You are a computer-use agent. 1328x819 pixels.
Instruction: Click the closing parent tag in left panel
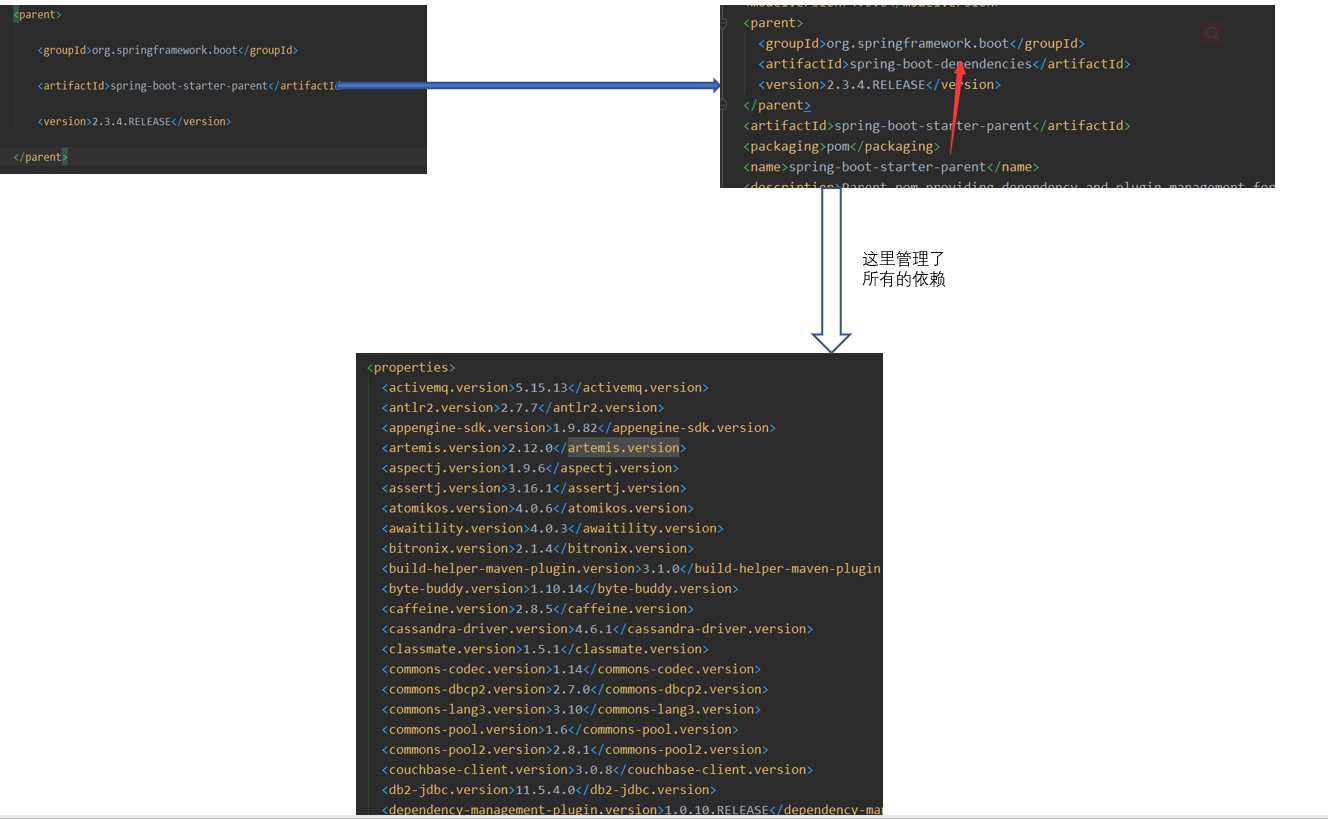click(x=40, y=157)
